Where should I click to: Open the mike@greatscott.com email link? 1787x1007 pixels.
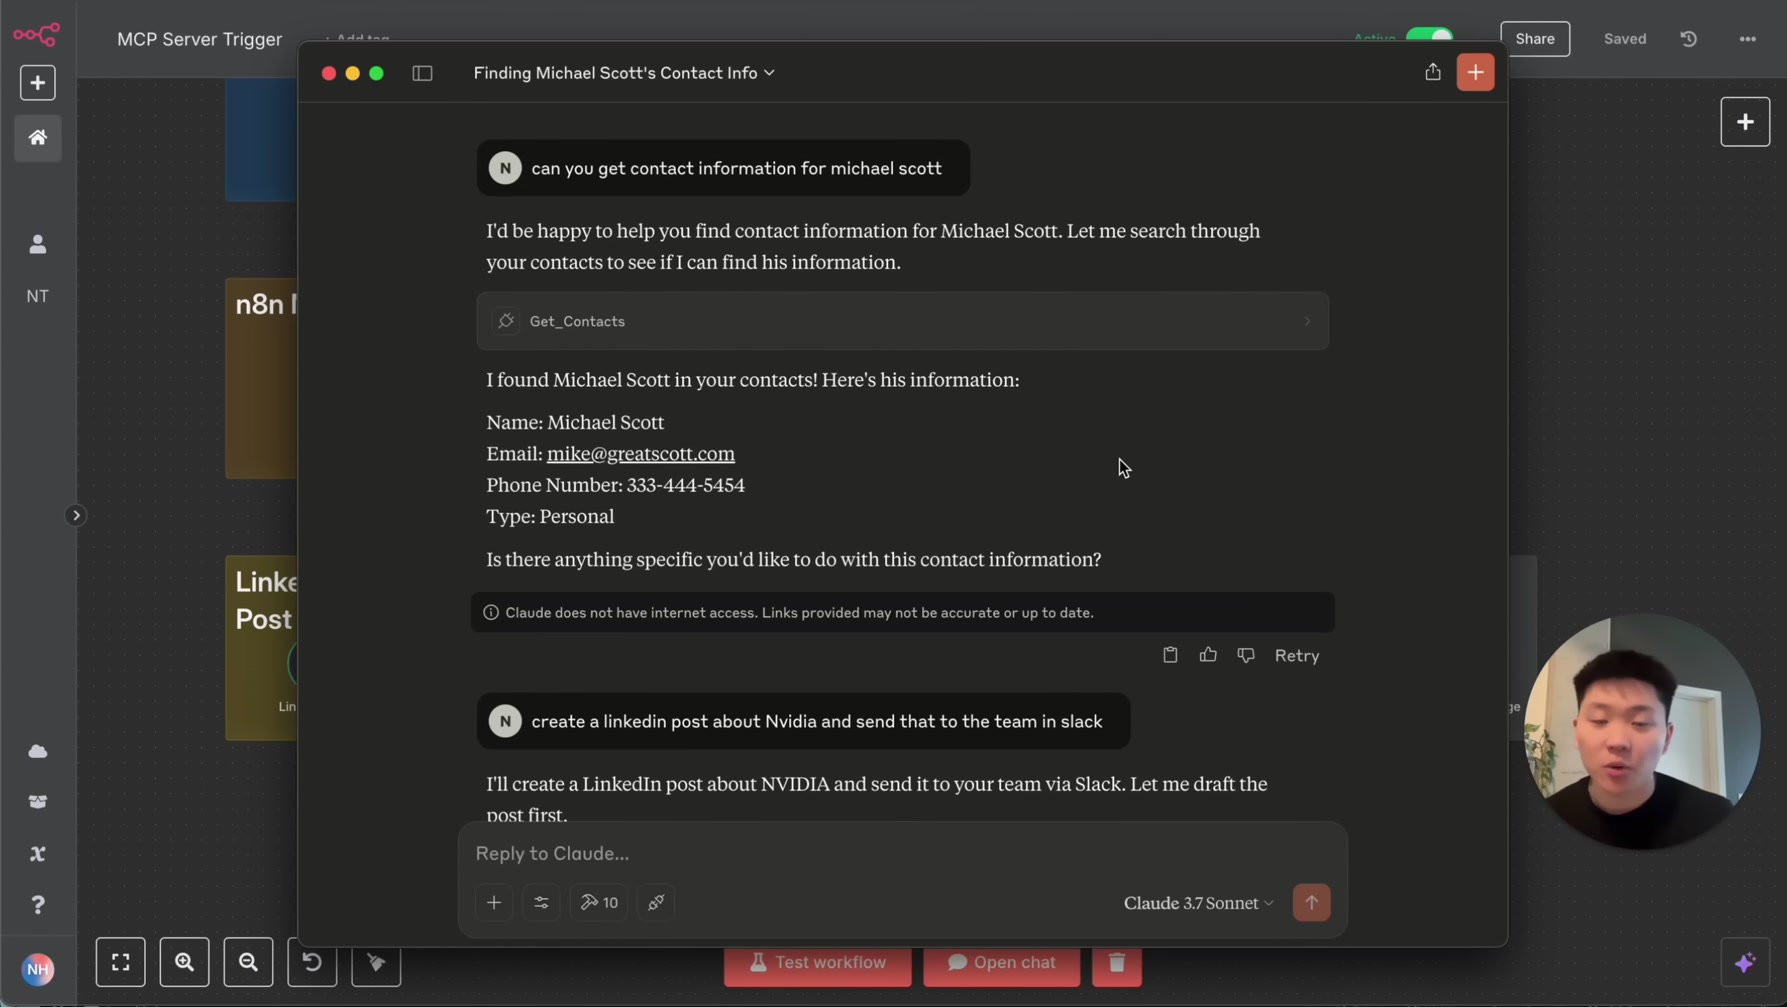[640, 453]
